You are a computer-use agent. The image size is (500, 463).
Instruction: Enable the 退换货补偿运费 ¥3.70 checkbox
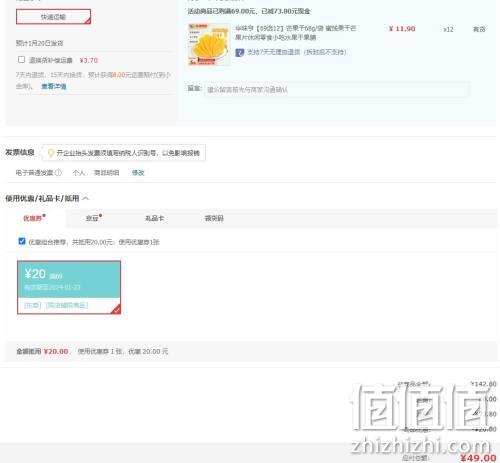point(22,60)
